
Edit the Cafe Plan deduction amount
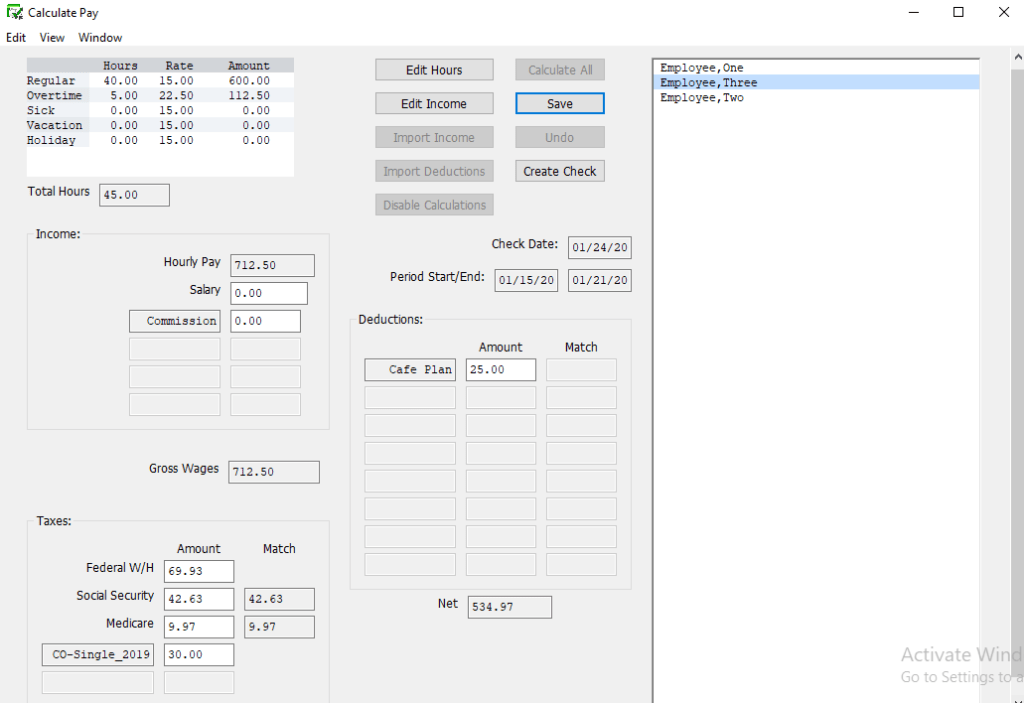(500, 370)
